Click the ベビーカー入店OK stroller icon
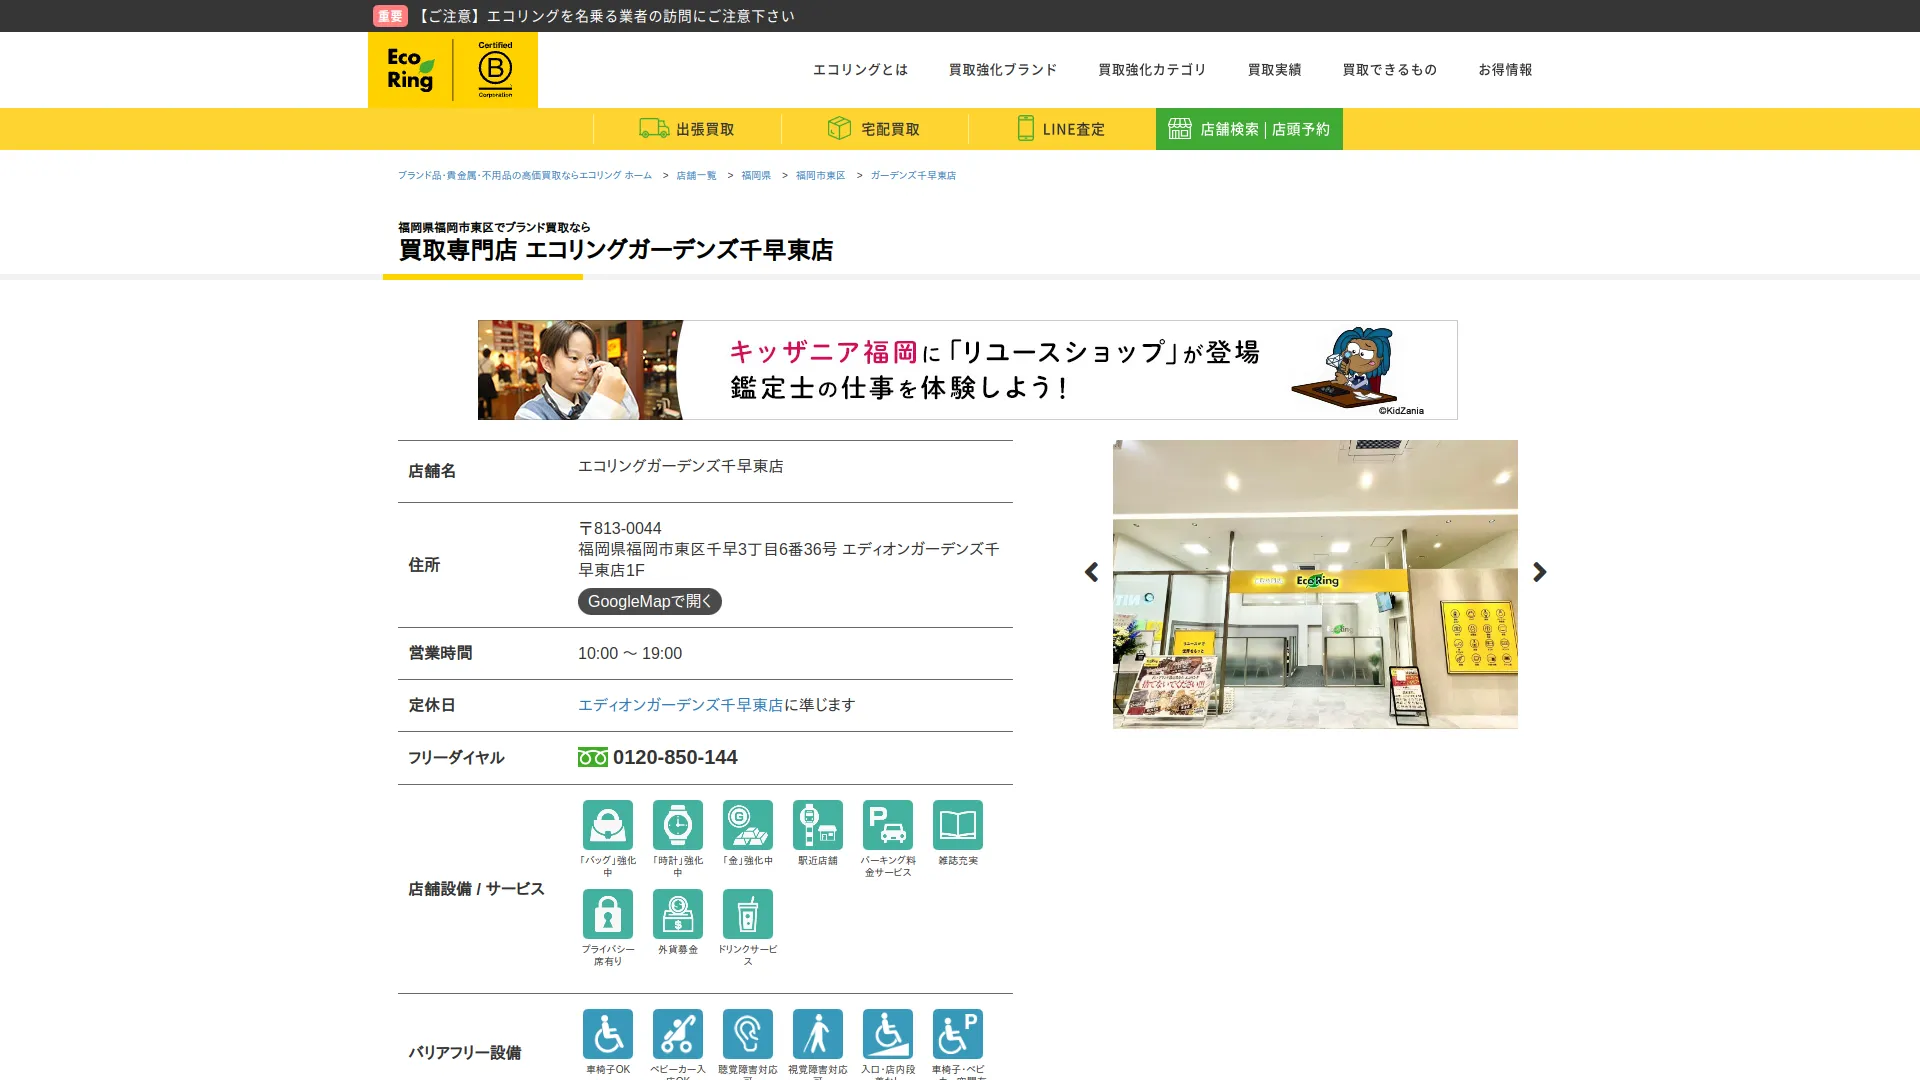This screenshot has height=1080, width=1920. 678,1034
